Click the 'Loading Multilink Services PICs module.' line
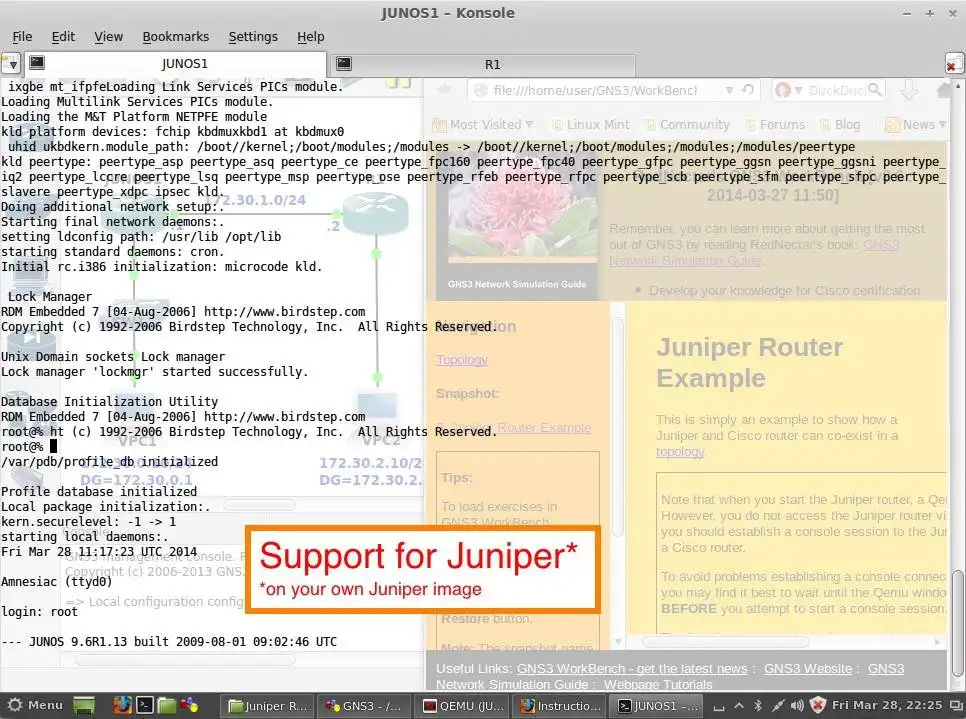The image size is (966, 719). coord(137,102)
